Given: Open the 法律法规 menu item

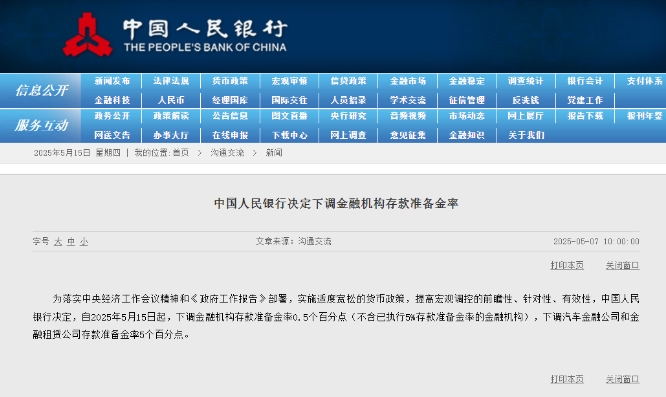Looking at the screenshot, I should (171, 81).
